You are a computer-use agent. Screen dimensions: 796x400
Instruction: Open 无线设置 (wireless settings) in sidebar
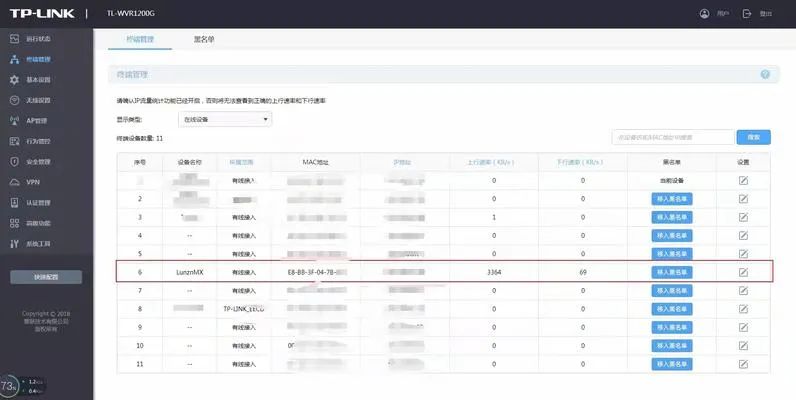click(x=30, y=101)
